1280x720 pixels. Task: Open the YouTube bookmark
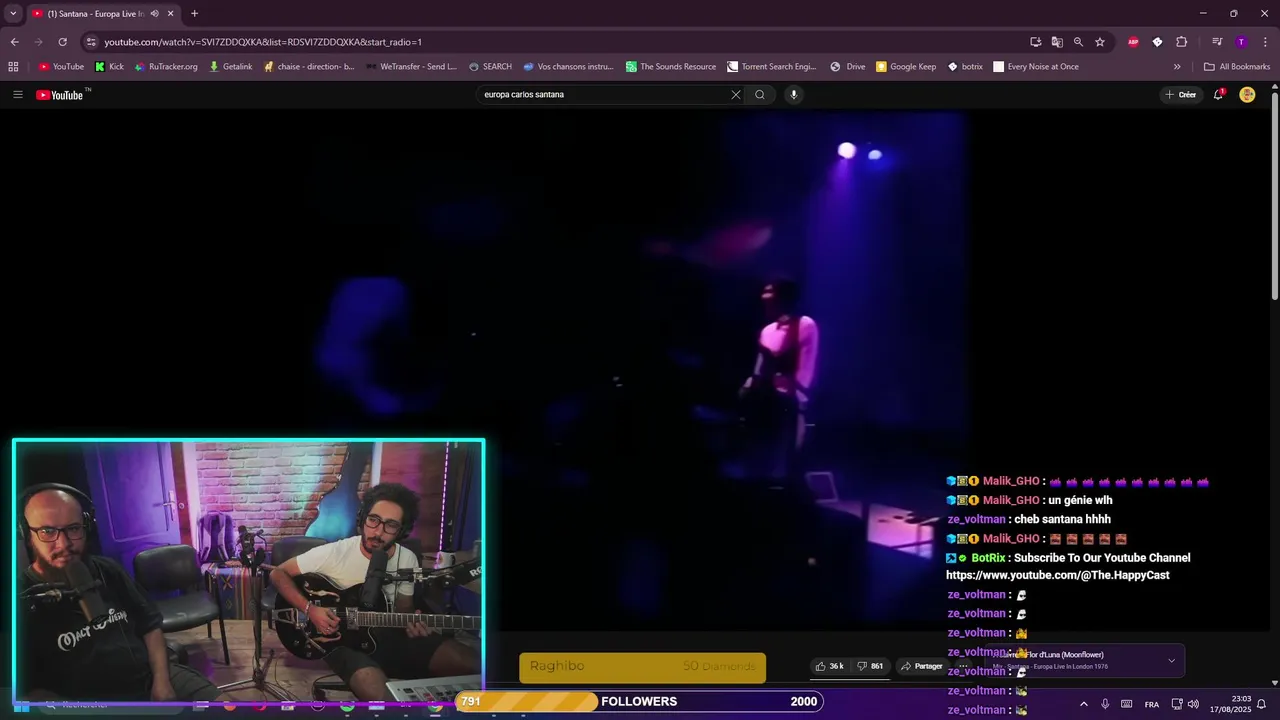61,67
